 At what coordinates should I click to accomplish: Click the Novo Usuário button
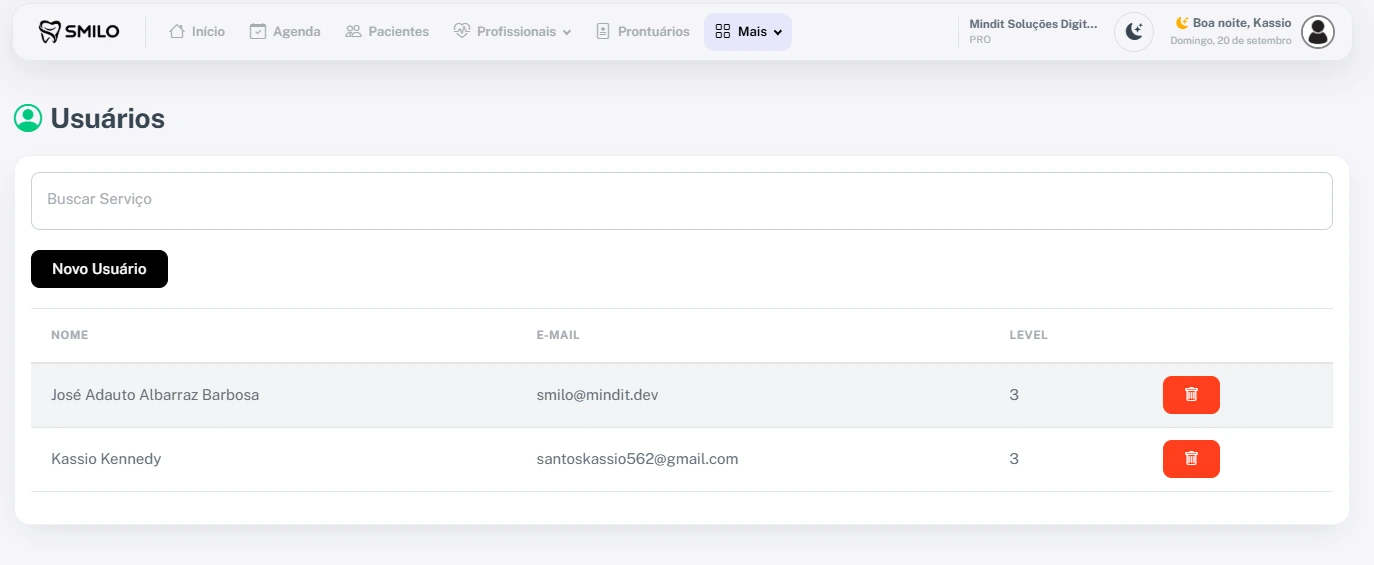[x=99, y=269]
